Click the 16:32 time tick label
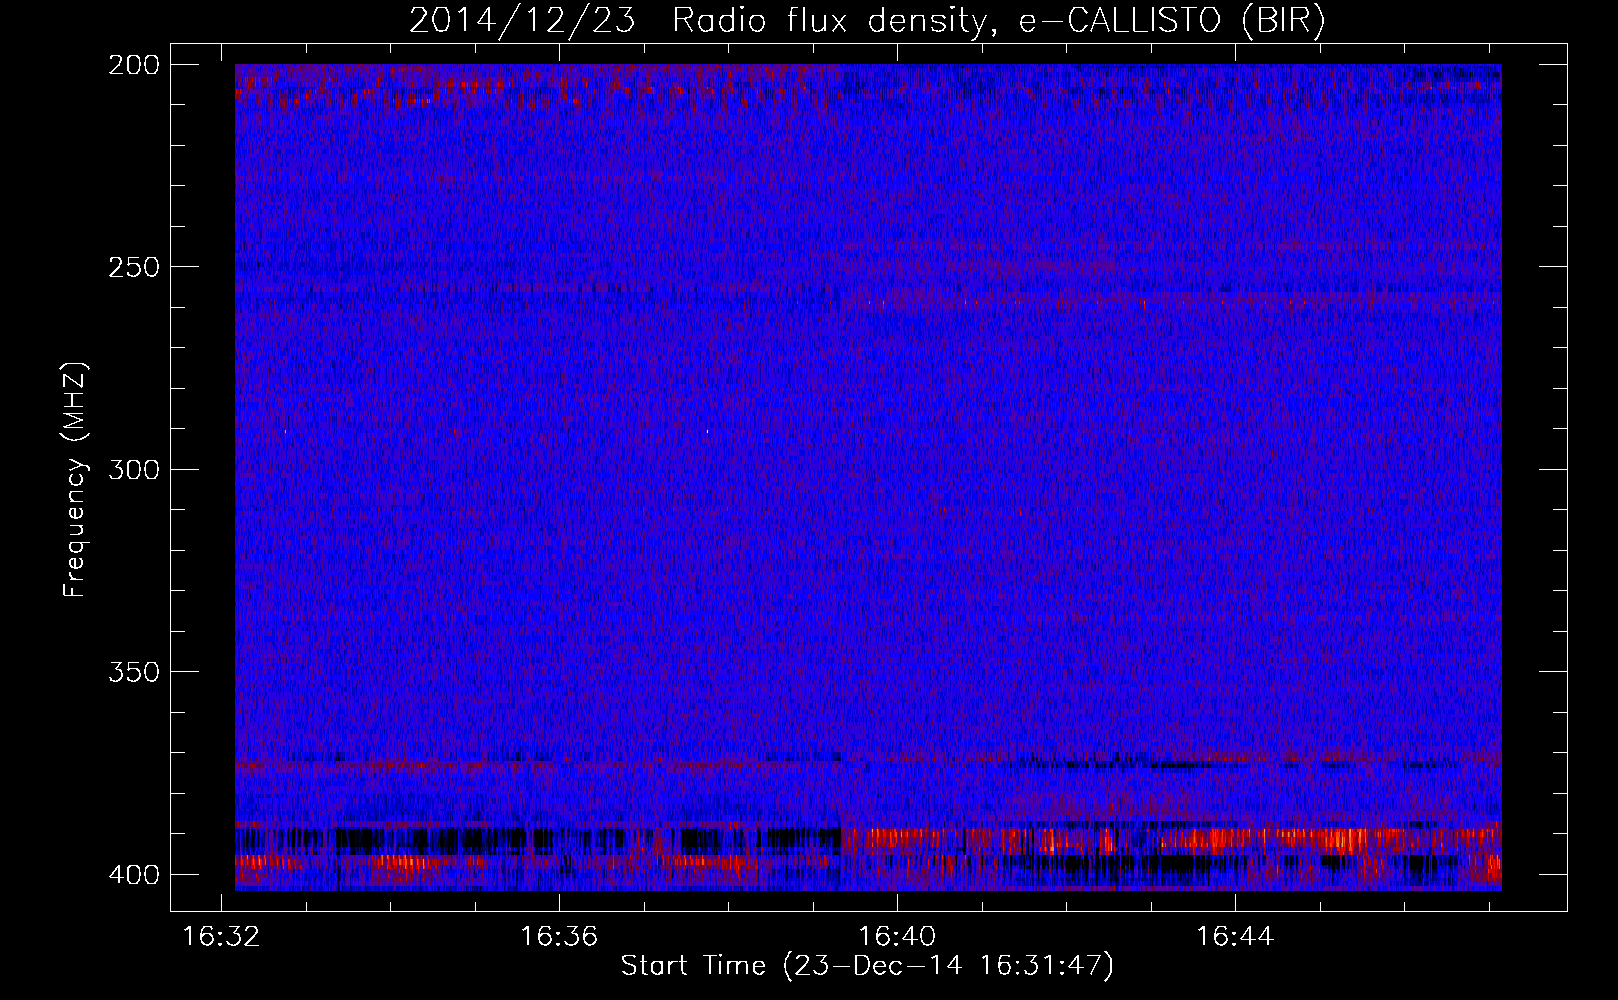The height and width of the screenshot is (1000, 1618). click(222, 936)
